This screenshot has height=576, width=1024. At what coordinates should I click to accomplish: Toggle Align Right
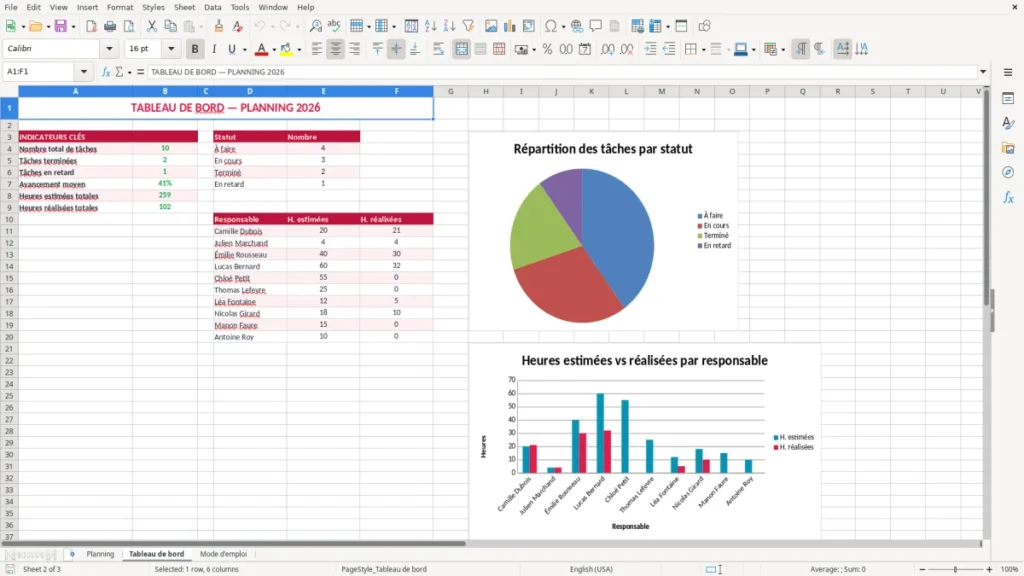(355, 49)
